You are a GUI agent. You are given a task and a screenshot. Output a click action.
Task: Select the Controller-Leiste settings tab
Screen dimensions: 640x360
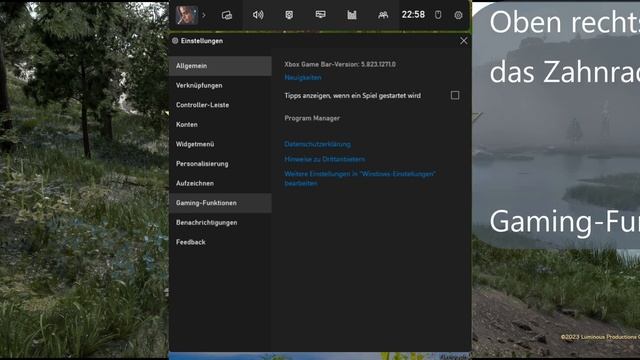click(220, 105)
